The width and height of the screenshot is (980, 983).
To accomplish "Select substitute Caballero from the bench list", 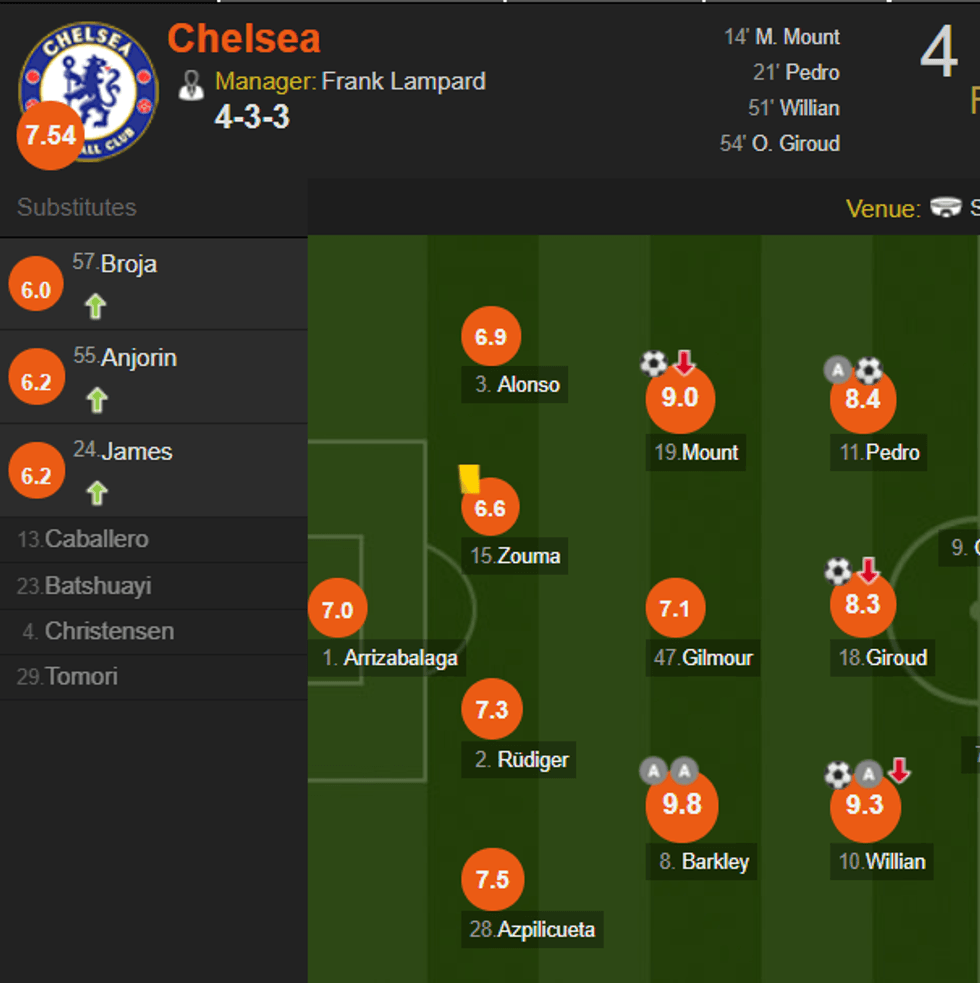I will 97,539.
